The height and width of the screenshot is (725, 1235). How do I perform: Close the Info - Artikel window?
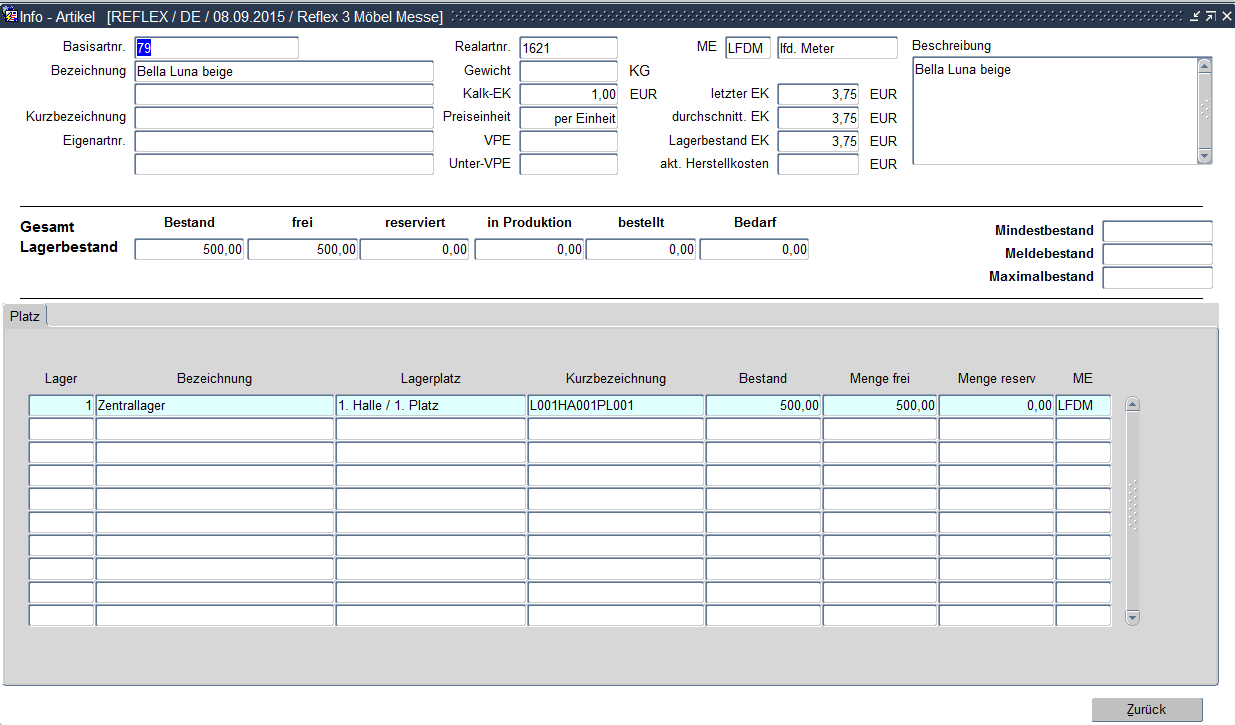click(x=1226, y=17)
